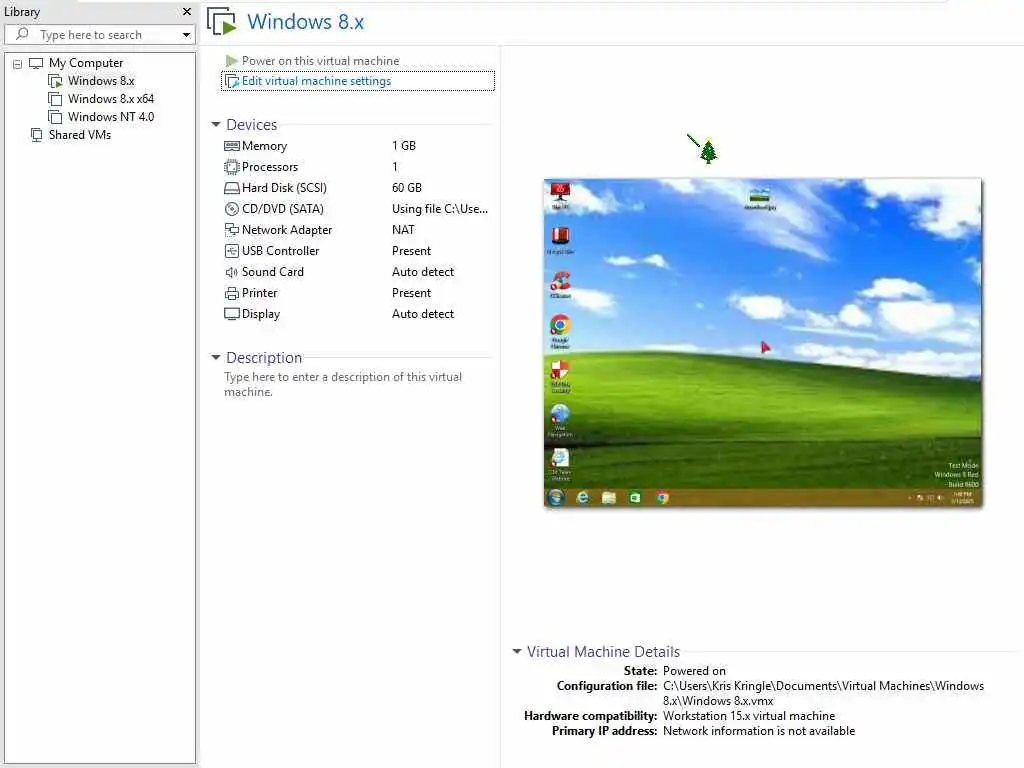Open the Library search dropdown arrow
1024x768 pixels.
(186, 35)
